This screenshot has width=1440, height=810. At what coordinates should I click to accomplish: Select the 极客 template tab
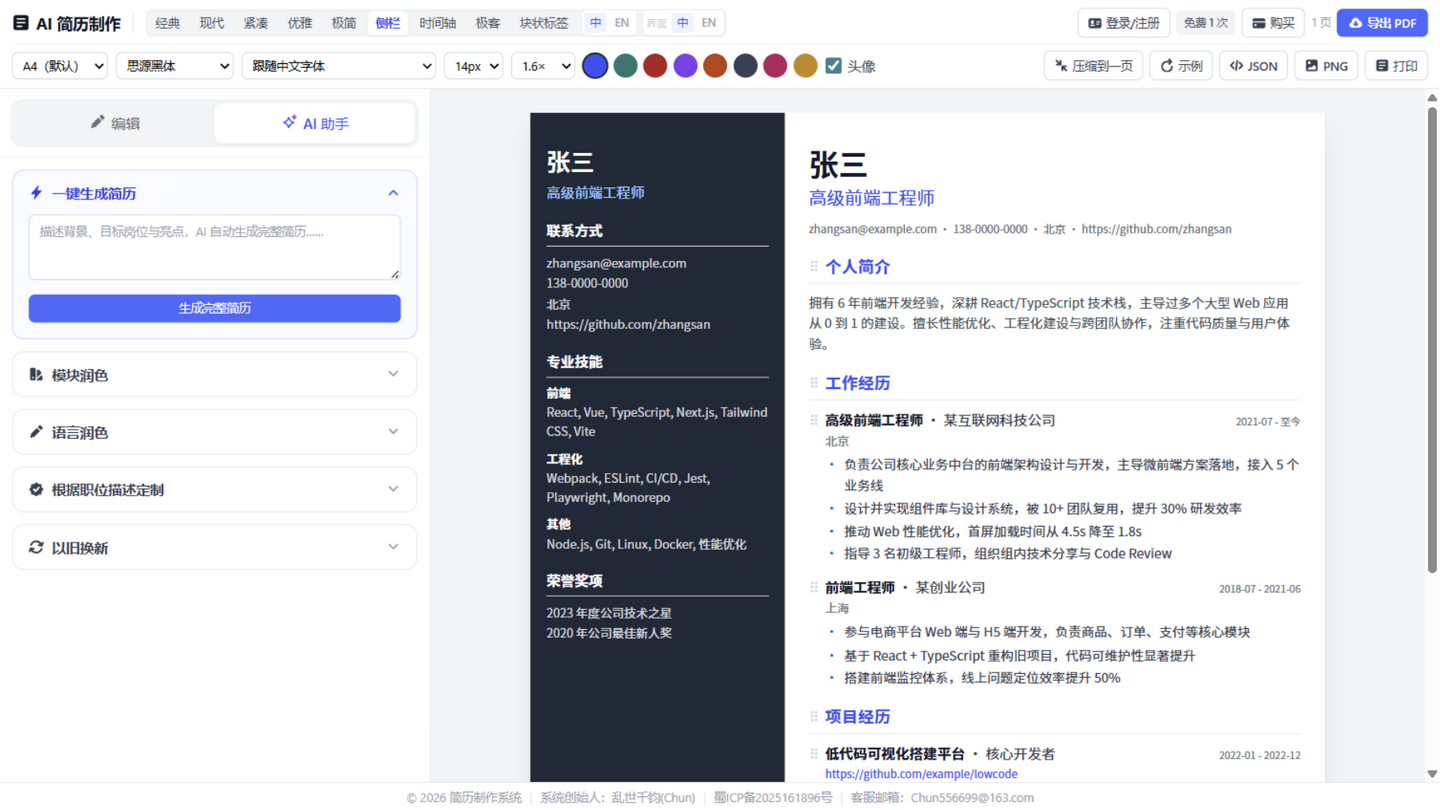(x=488, y=23)
